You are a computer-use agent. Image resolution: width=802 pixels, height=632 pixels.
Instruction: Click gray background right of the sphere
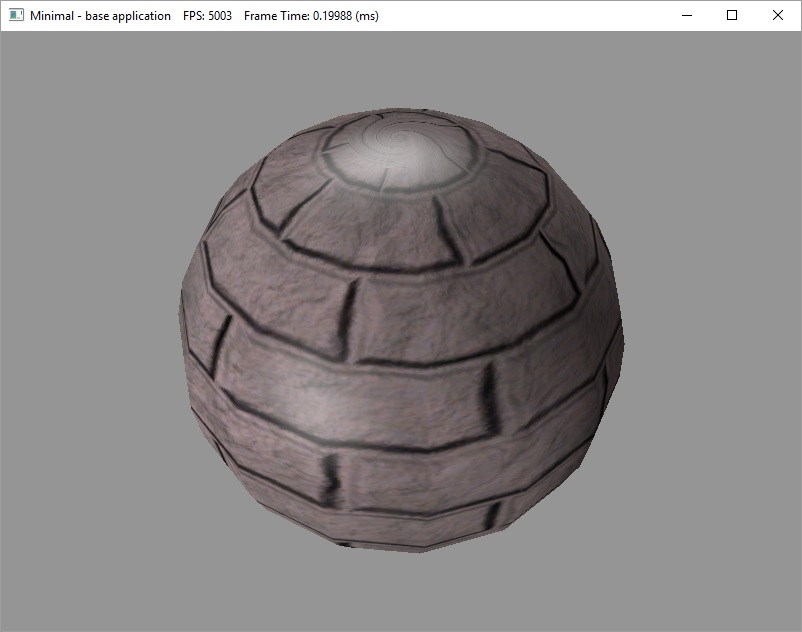point(710,330)
